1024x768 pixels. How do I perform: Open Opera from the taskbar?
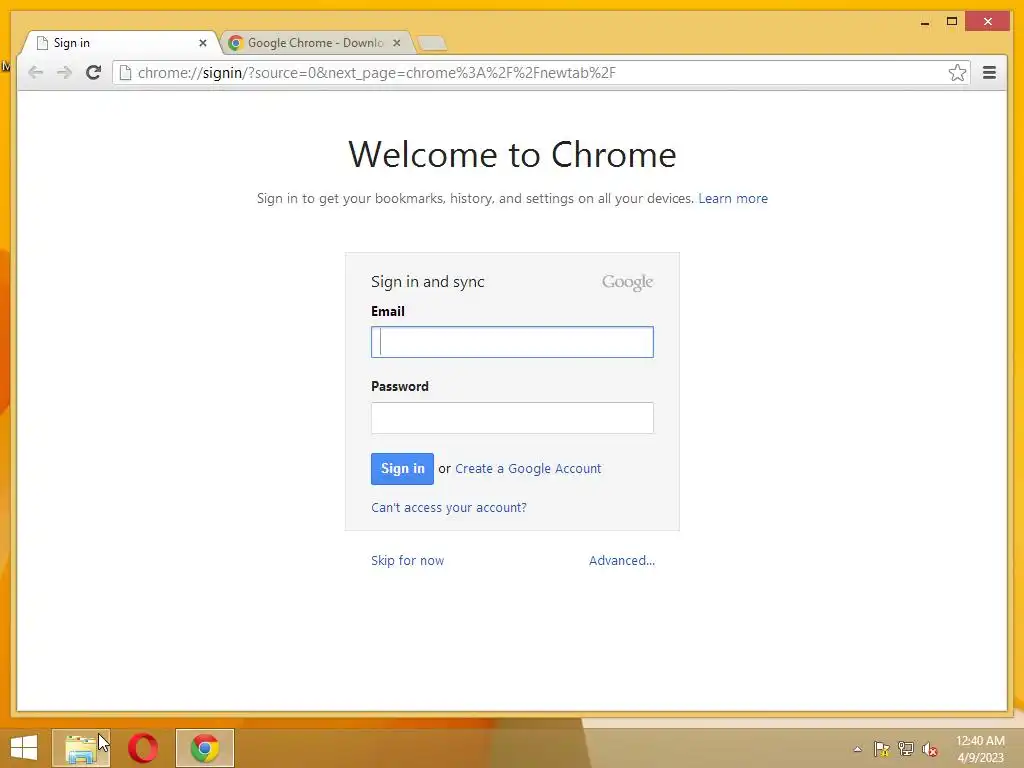click(143, 748)
